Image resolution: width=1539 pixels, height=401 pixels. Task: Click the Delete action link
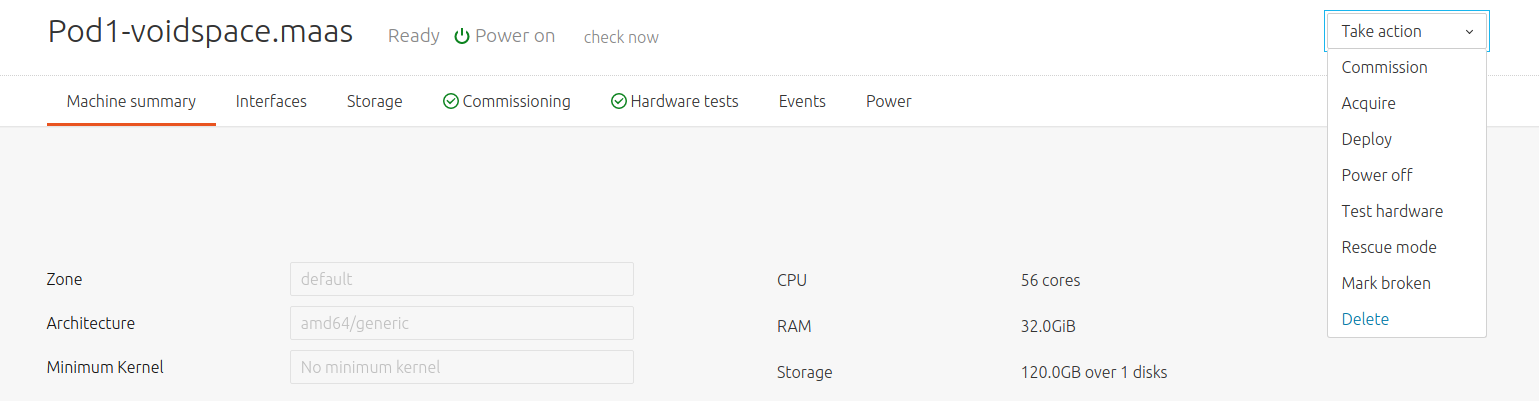[1365, 319]
